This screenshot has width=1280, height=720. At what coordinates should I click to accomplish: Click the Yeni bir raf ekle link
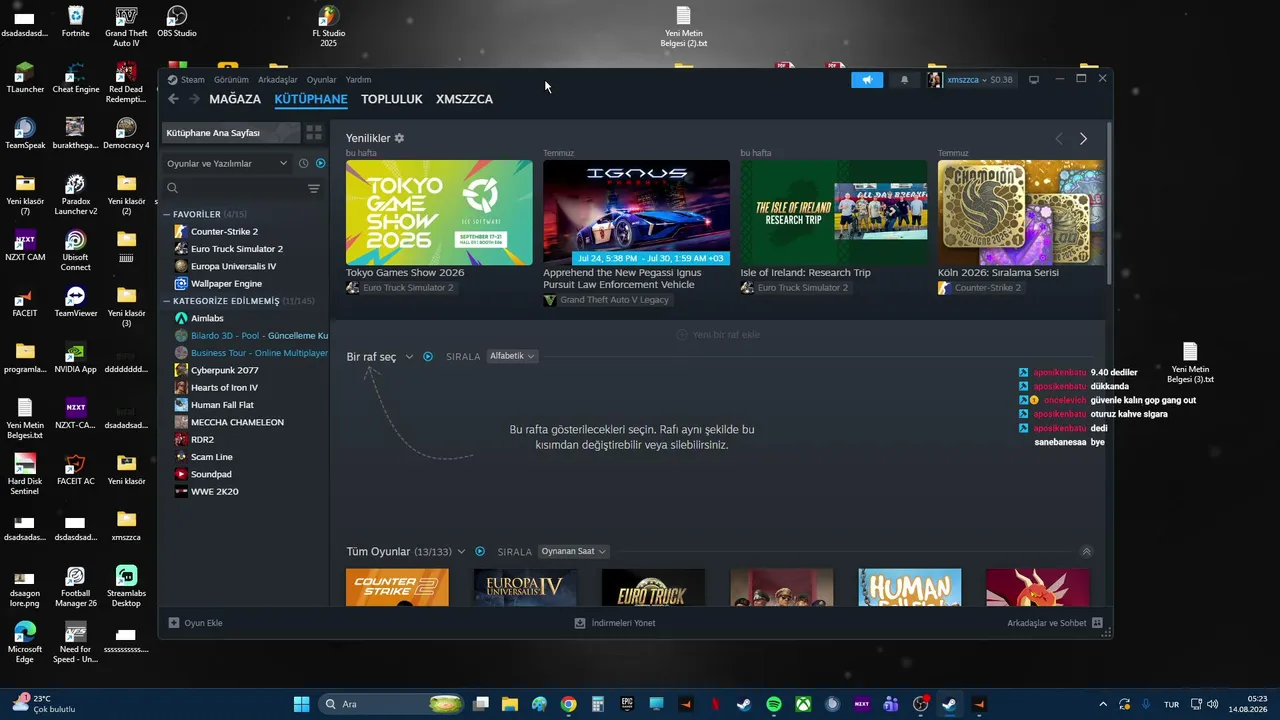point(718,335)
